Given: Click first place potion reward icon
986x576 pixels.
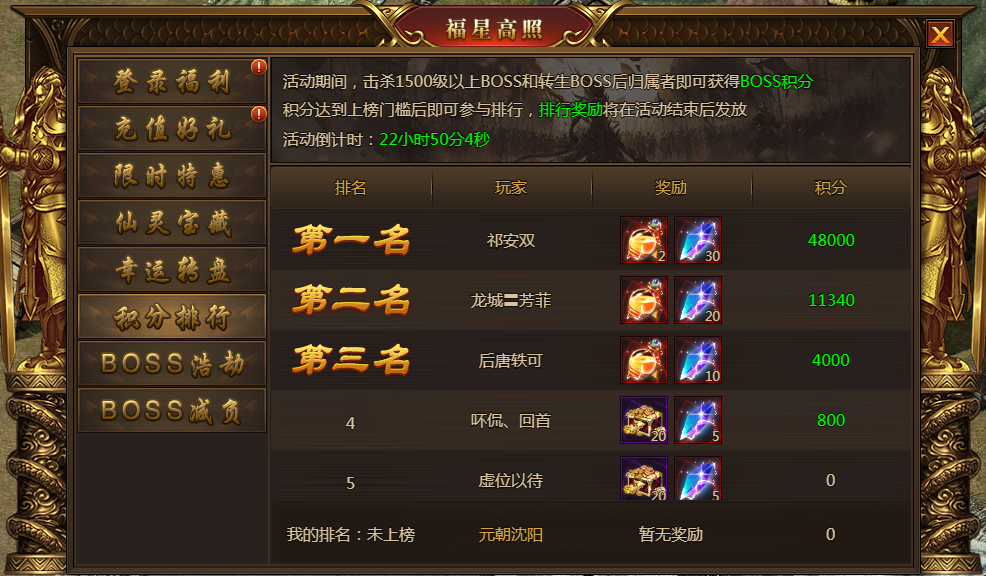Looking at the screenshot, I should click(644, 240).
